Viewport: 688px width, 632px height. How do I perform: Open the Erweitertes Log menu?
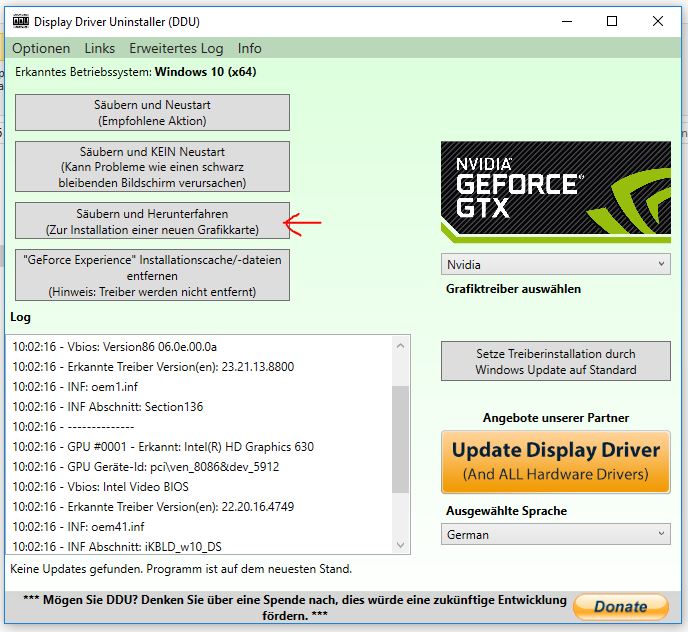[176, 48]
